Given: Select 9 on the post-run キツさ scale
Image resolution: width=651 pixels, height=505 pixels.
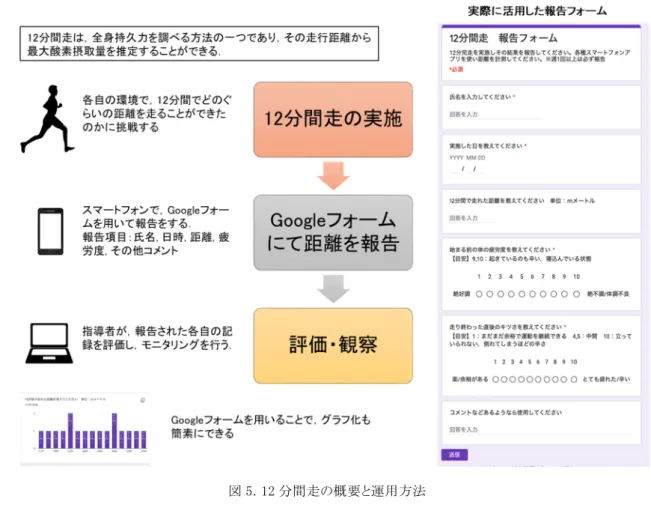Looking at the screenshot, I should tap(563, 379).
